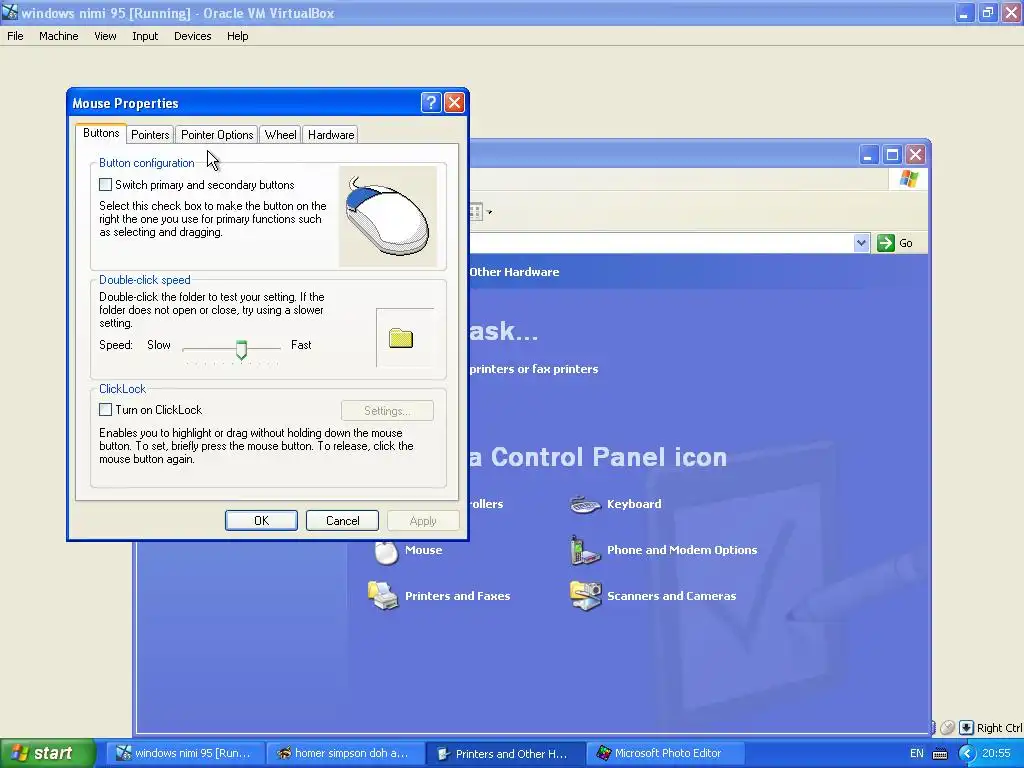Click the Mouse Properties help question icon
1024x768 pixels.
click(431, 103)
